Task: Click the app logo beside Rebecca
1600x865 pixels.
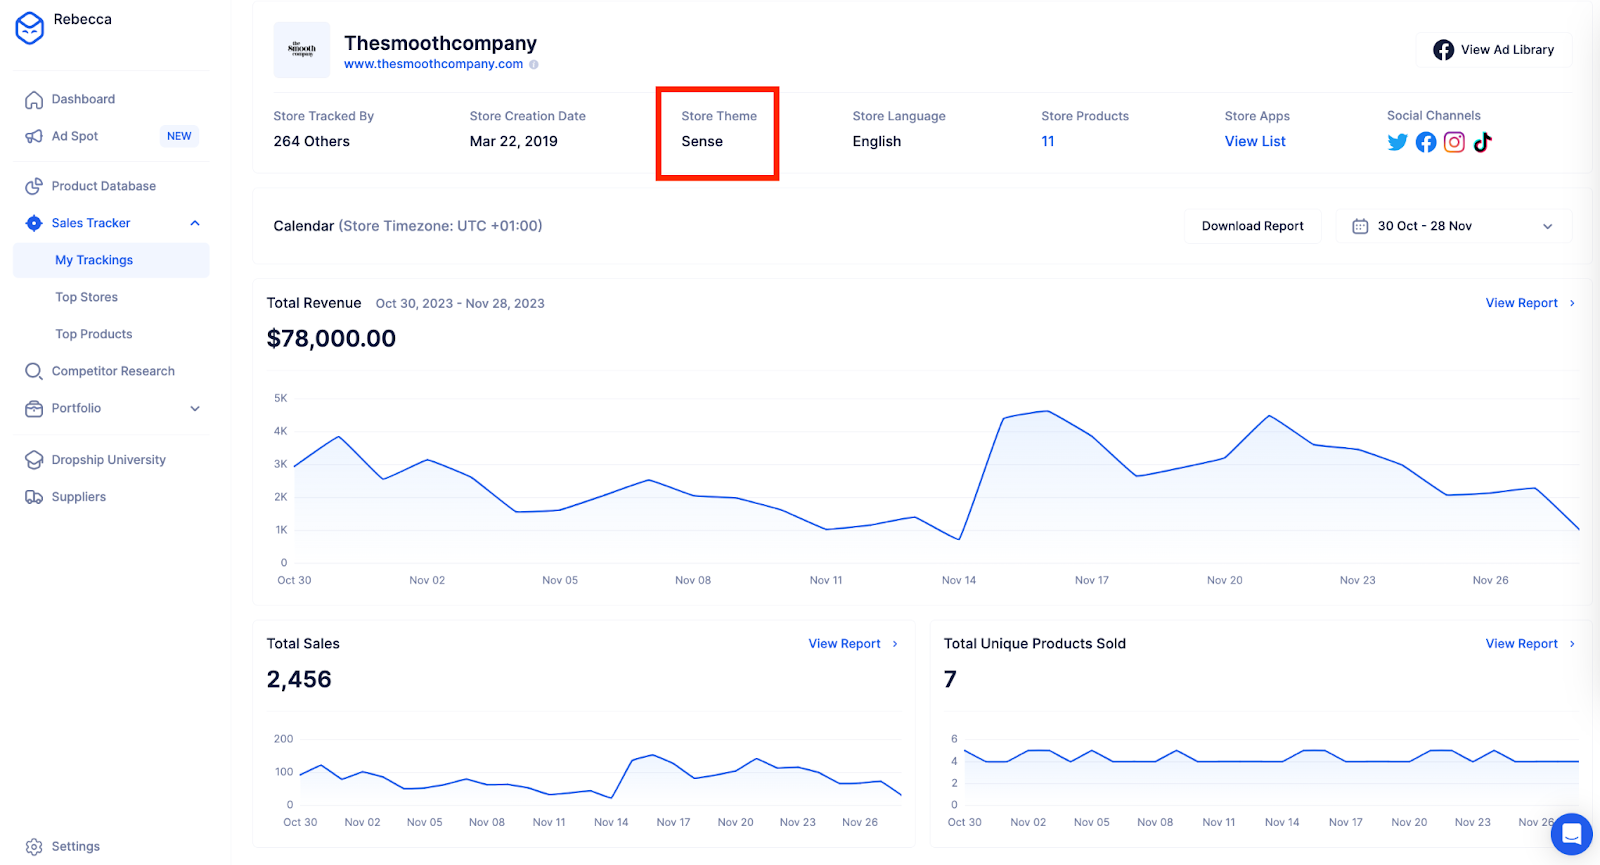Action: coord(30,28)
